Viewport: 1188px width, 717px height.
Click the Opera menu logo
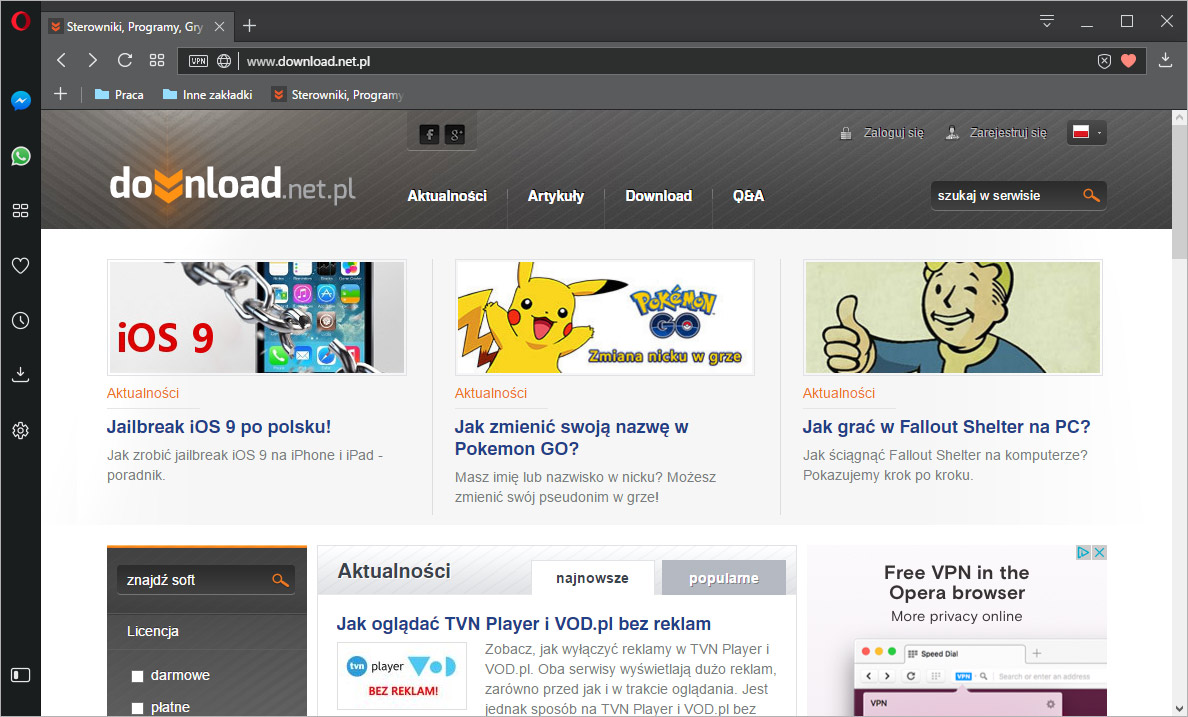point(20,21)
